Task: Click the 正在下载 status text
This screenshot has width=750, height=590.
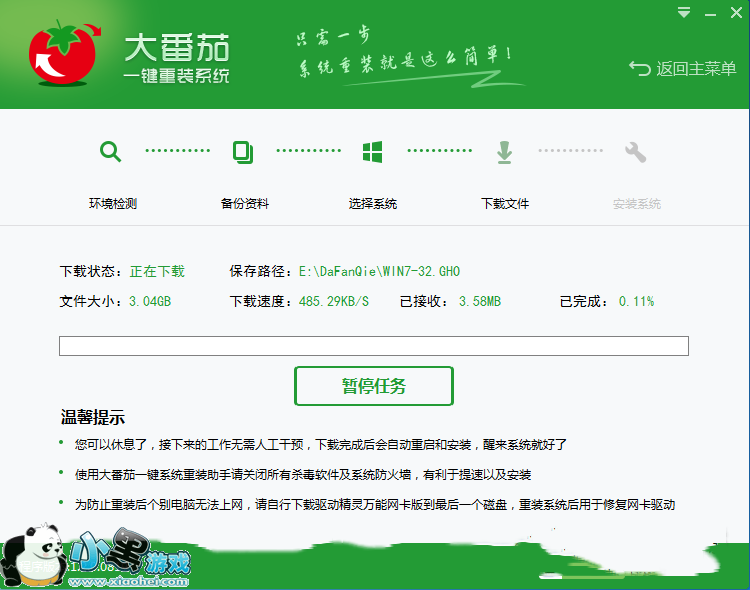Action: [157, 271]
